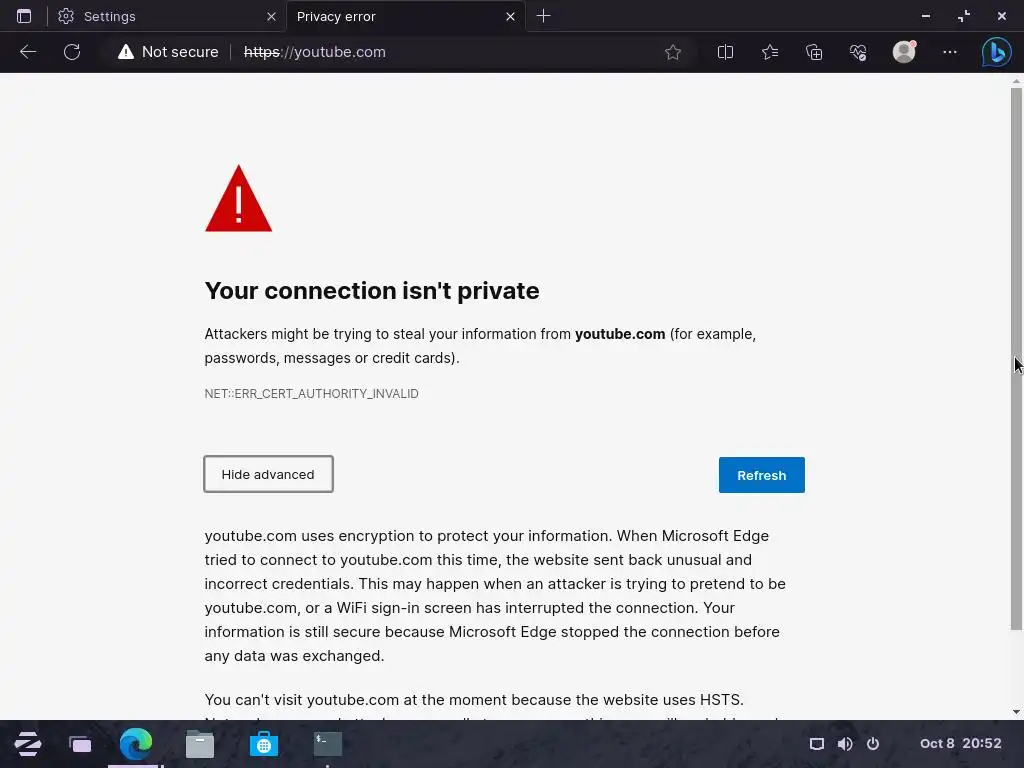This screenshot has width=1024, height=768.
Task: Open the clock showing Oct 8 20:52
Action: coord(961,743)
